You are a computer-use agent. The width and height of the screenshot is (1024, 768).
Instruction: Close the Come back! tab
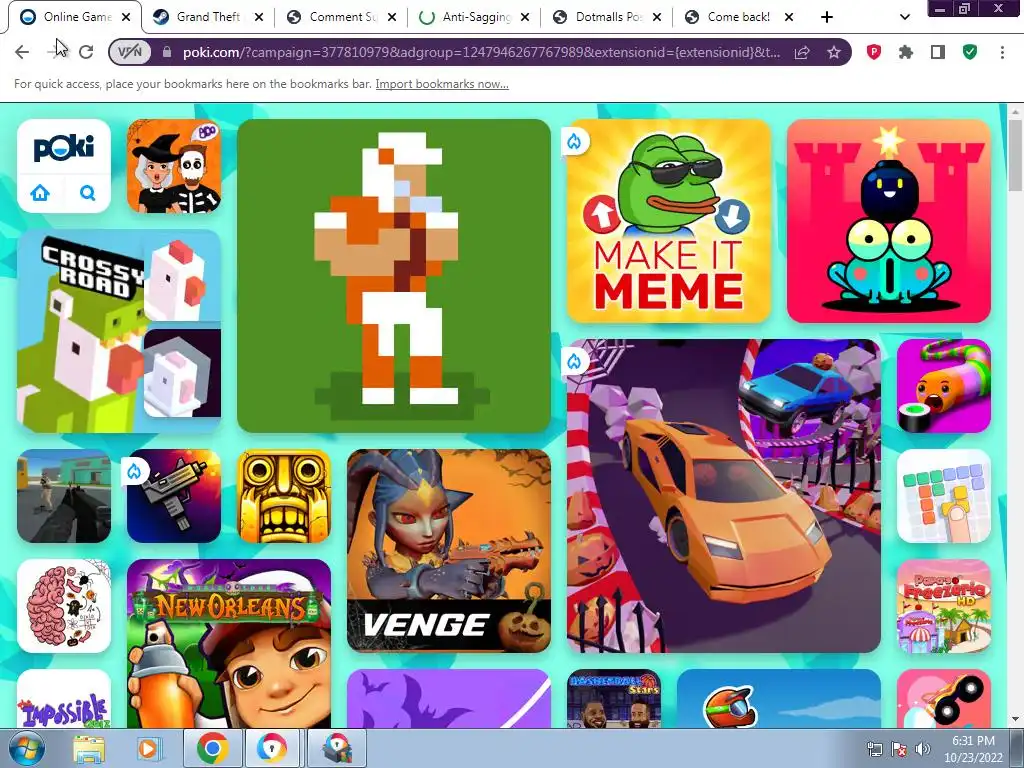(789, 17)
